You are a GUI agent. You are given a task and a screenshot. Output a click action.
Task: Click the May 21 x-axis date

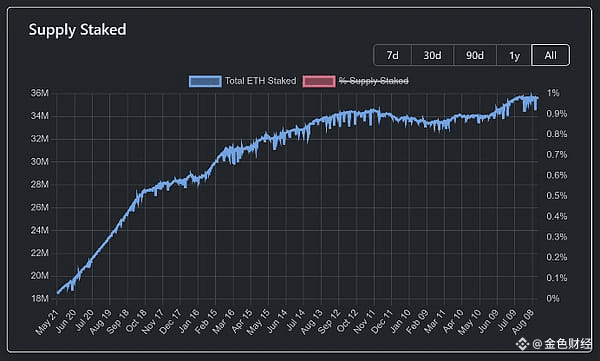click(47, 322)
